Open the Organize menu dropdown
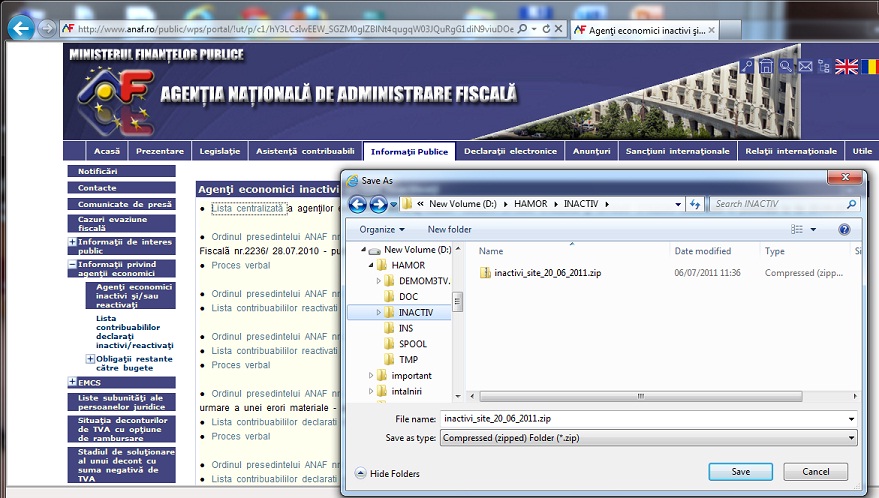The image size is (879, 498). click(382, 229)
